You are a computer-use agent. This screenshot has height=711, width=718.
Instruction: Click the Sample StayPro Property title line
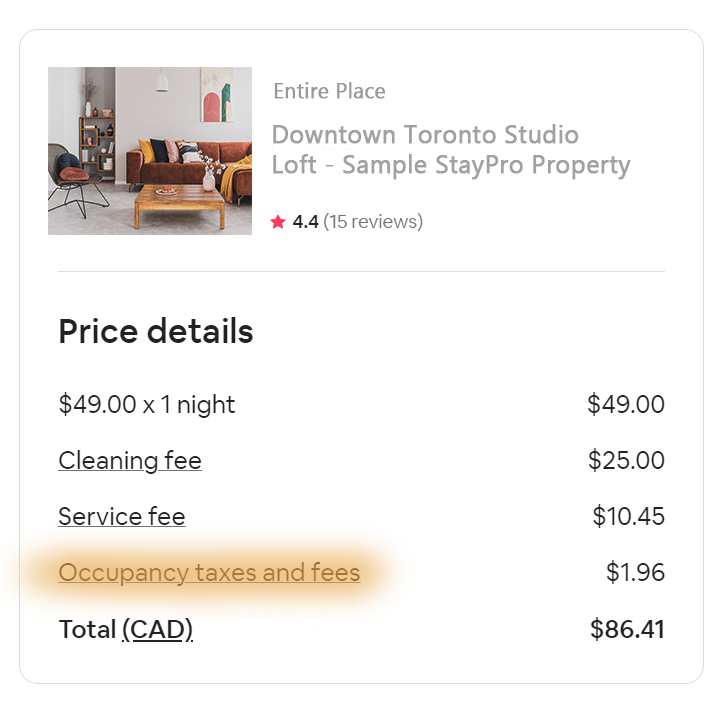click(x=486, y=165)
